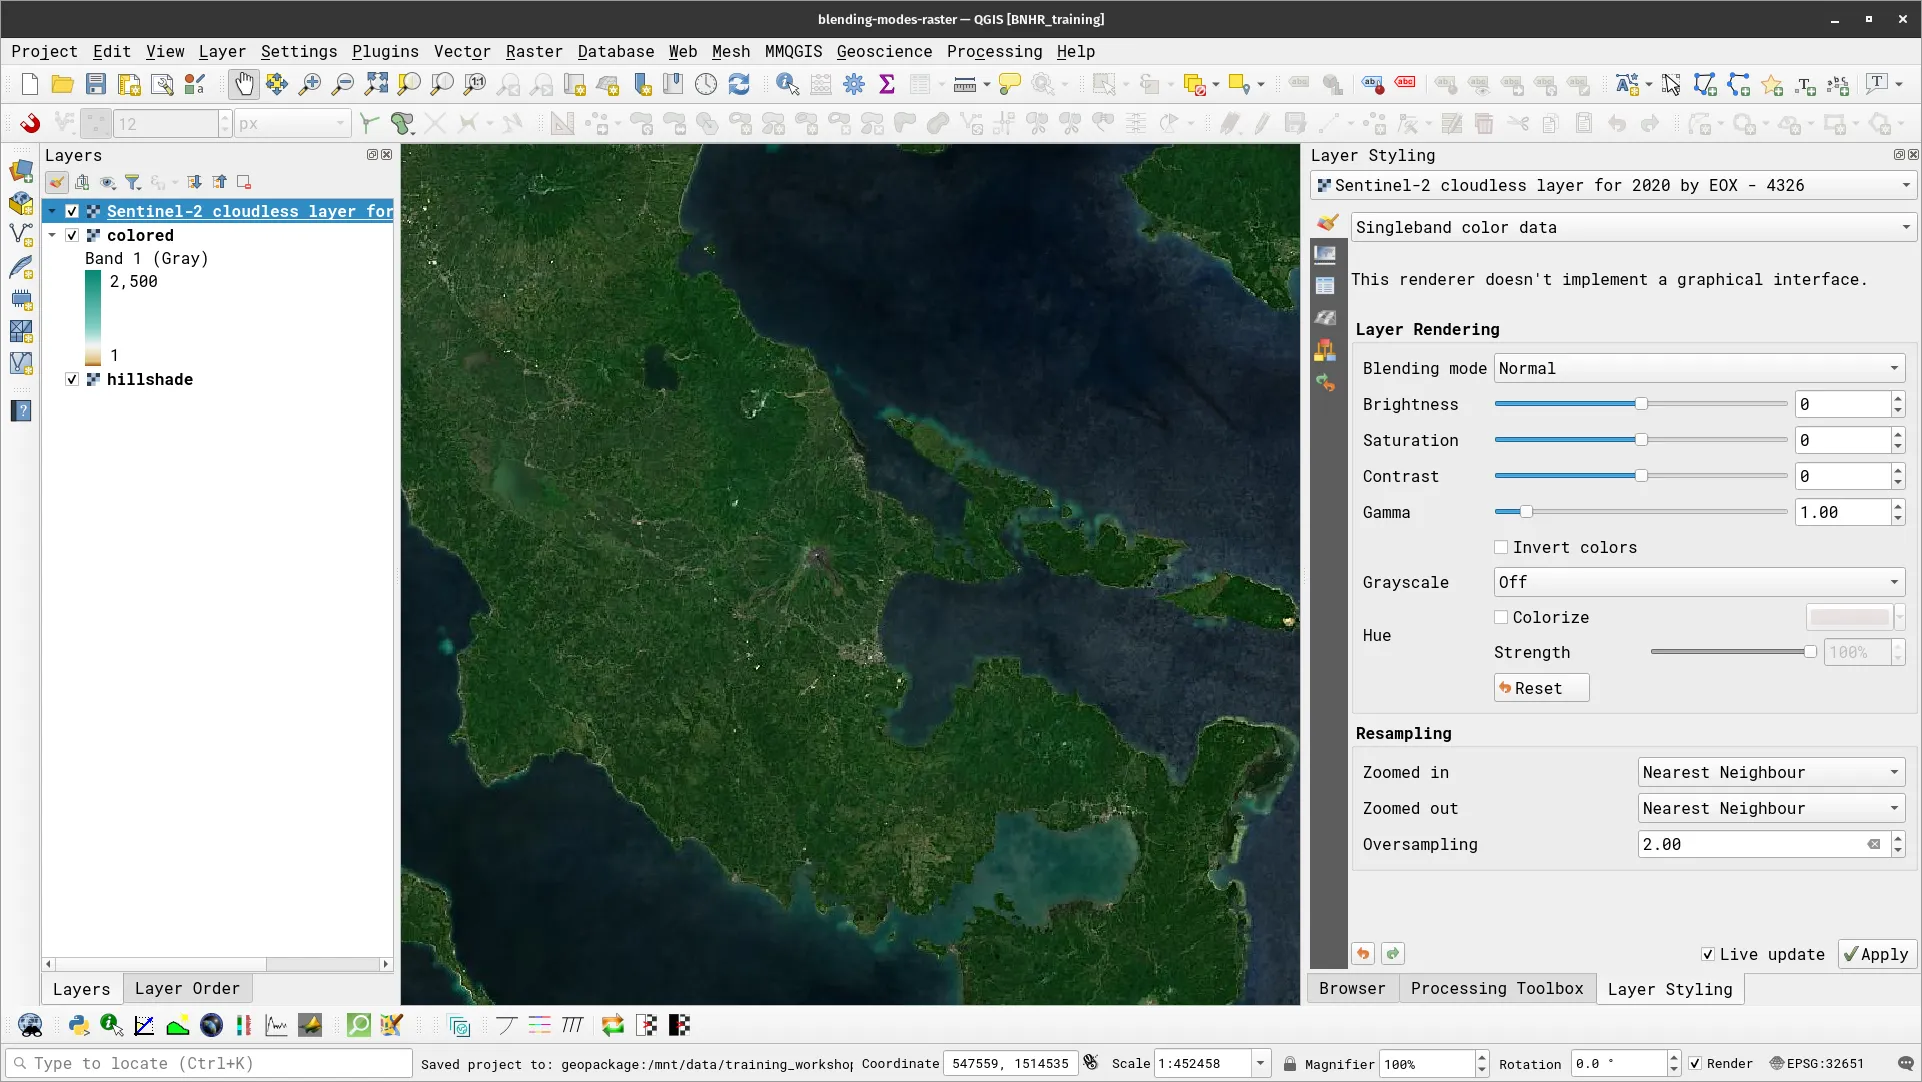
Task: Open the Identify Features tool
Action: click(x=787, y=84)
